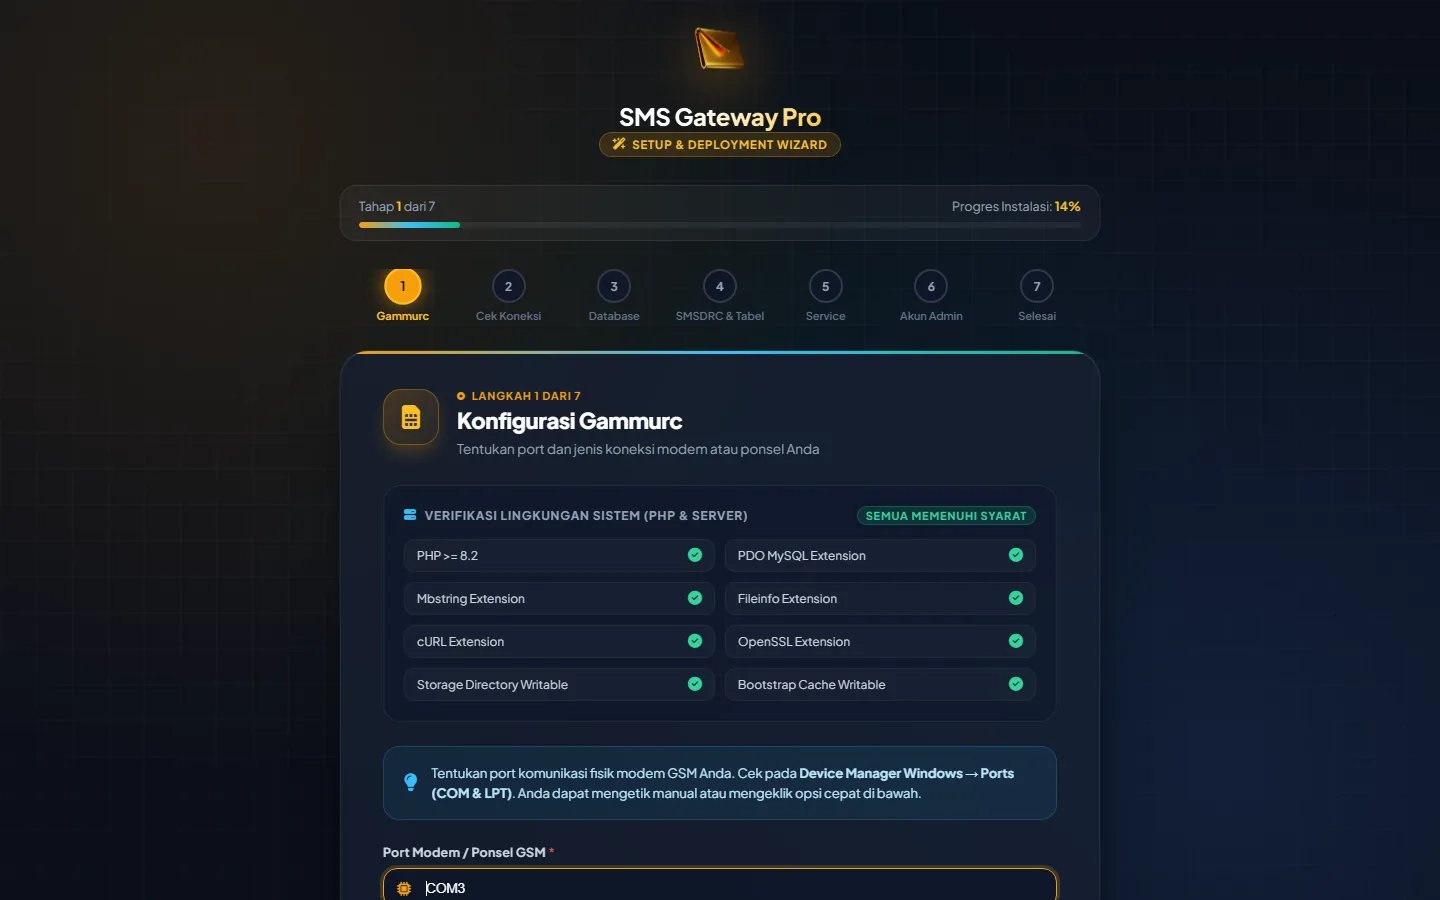Screen dimensions: 1440x900
Task: Click the 'Konfigurasi Gammurc' heading
Action: click(570, 421)
